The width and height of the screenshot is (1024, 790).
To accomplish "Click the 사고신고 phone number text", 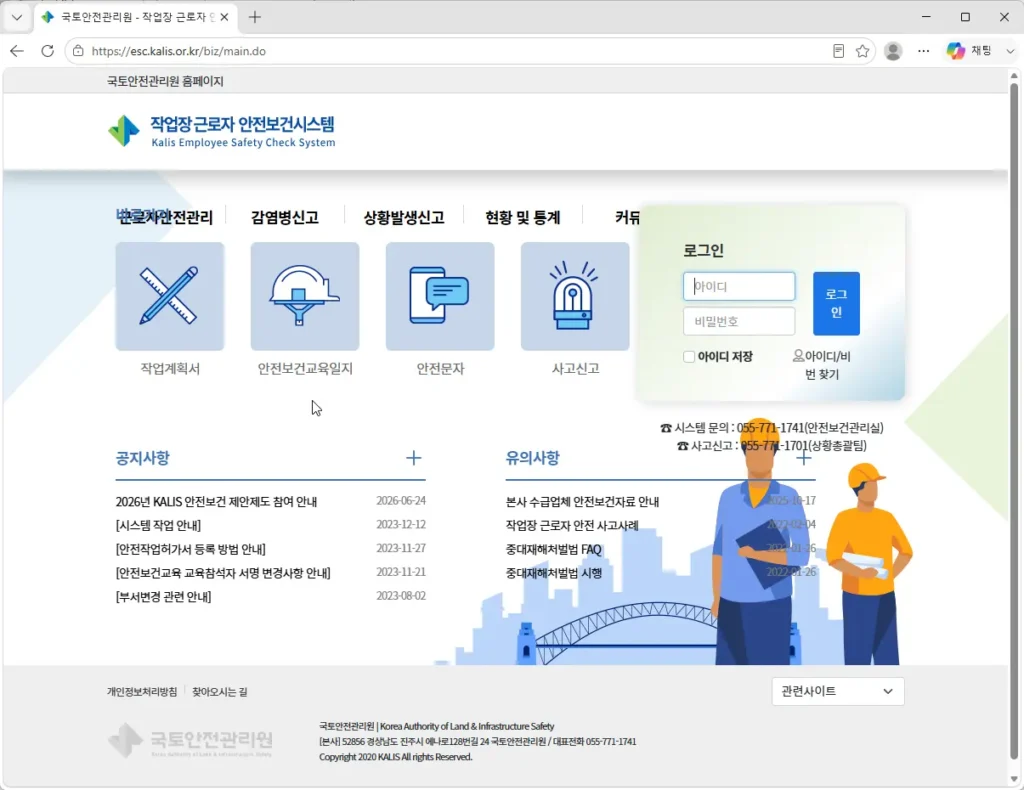I will coord(771,446).
